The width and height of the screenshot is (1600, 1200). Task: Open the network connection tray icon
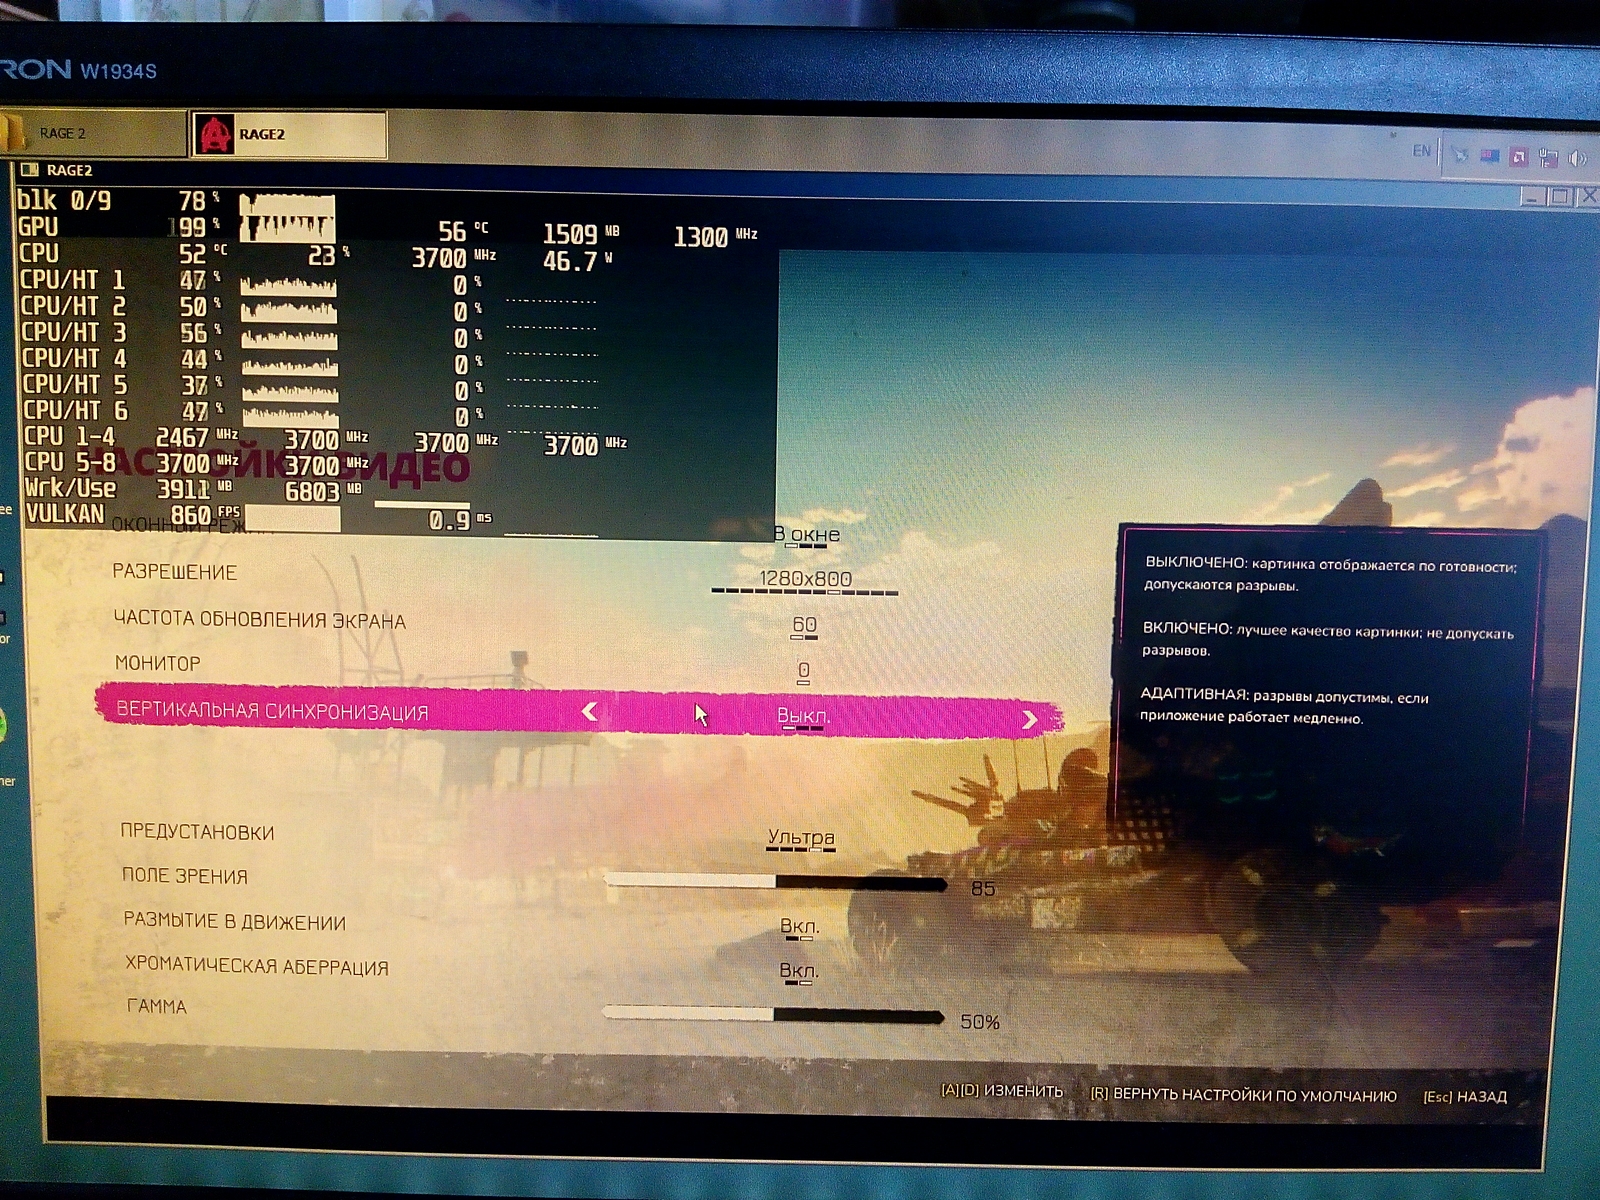point(1549,157)
